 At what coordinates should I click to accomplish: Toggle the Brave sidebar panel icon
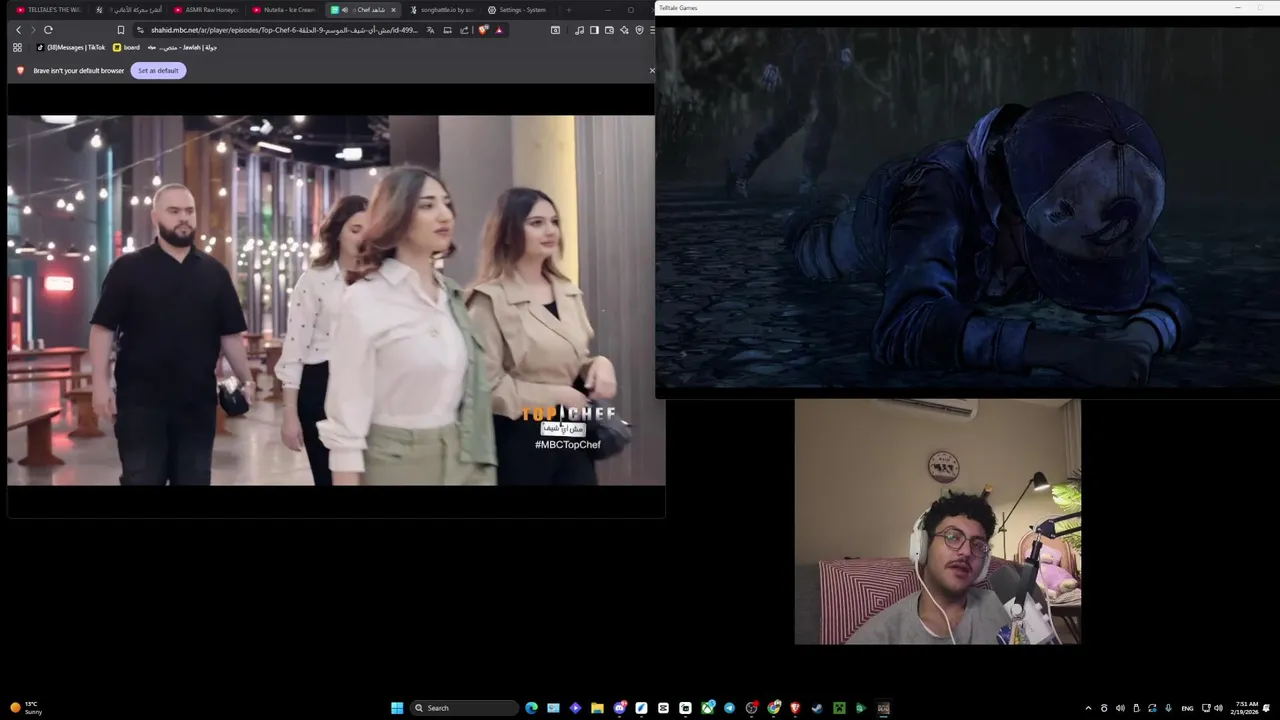(x=594, y=30)
